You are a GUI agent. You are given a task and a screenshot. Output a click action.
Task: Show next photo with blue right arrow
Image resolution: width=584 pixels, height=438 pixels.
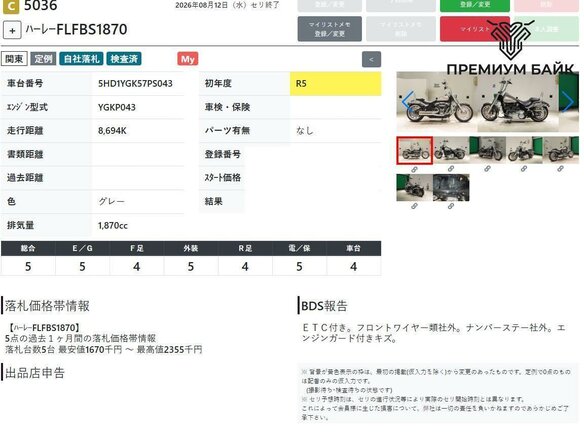tap(567, 101)
